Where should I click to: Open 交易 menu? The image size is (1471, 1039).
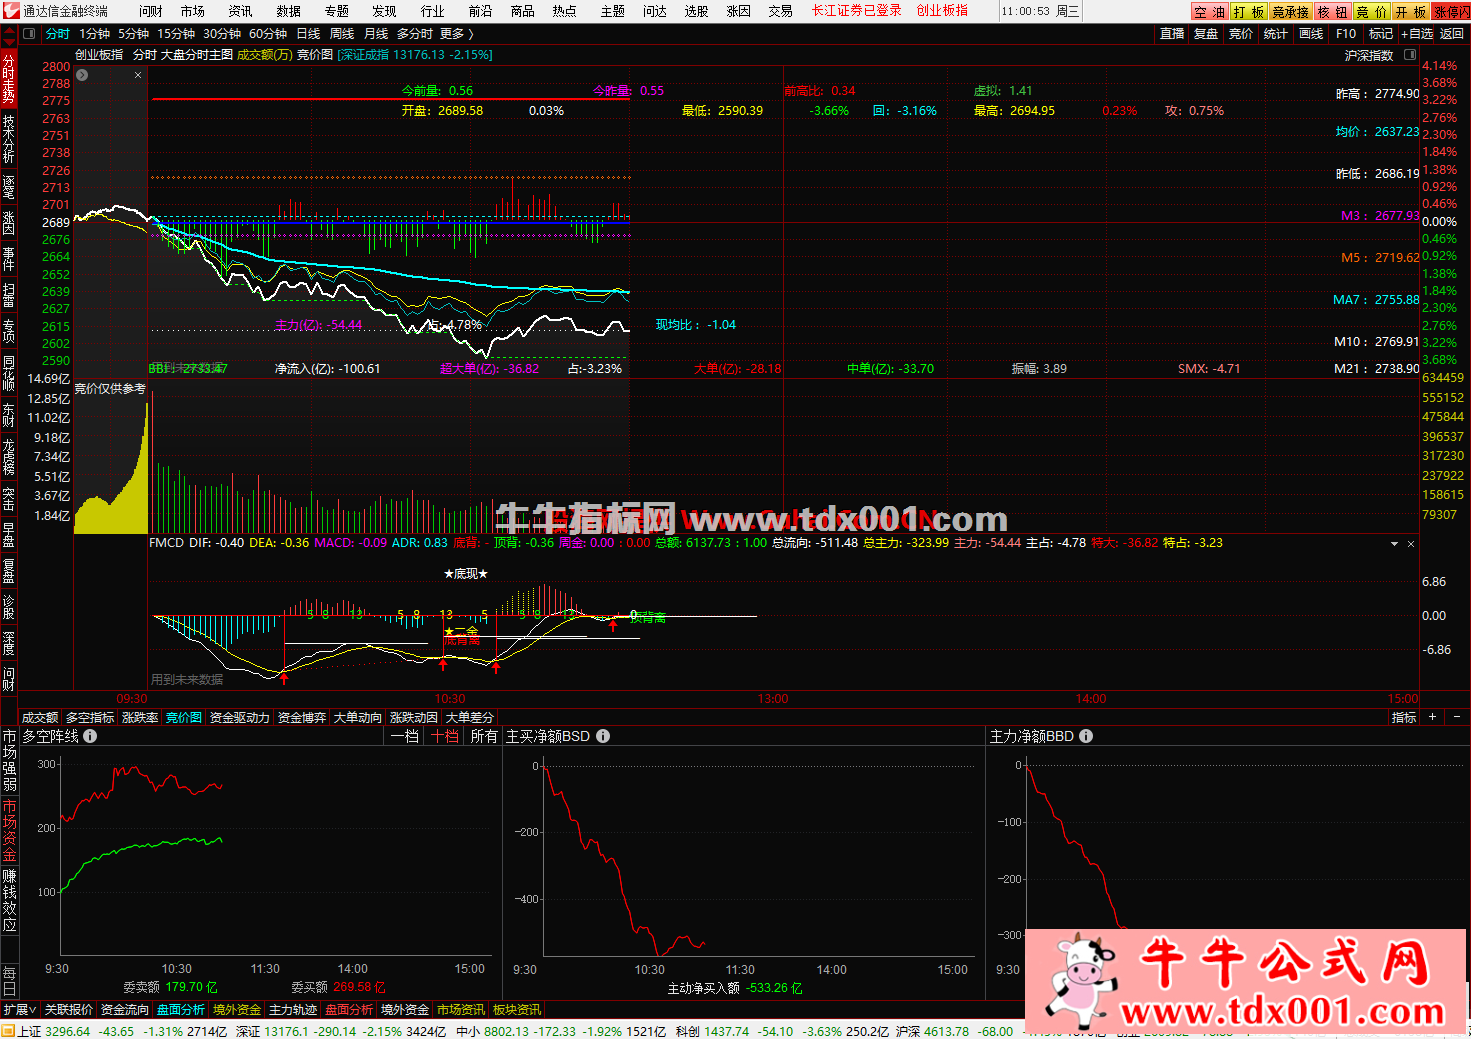[x=780, y=11]
